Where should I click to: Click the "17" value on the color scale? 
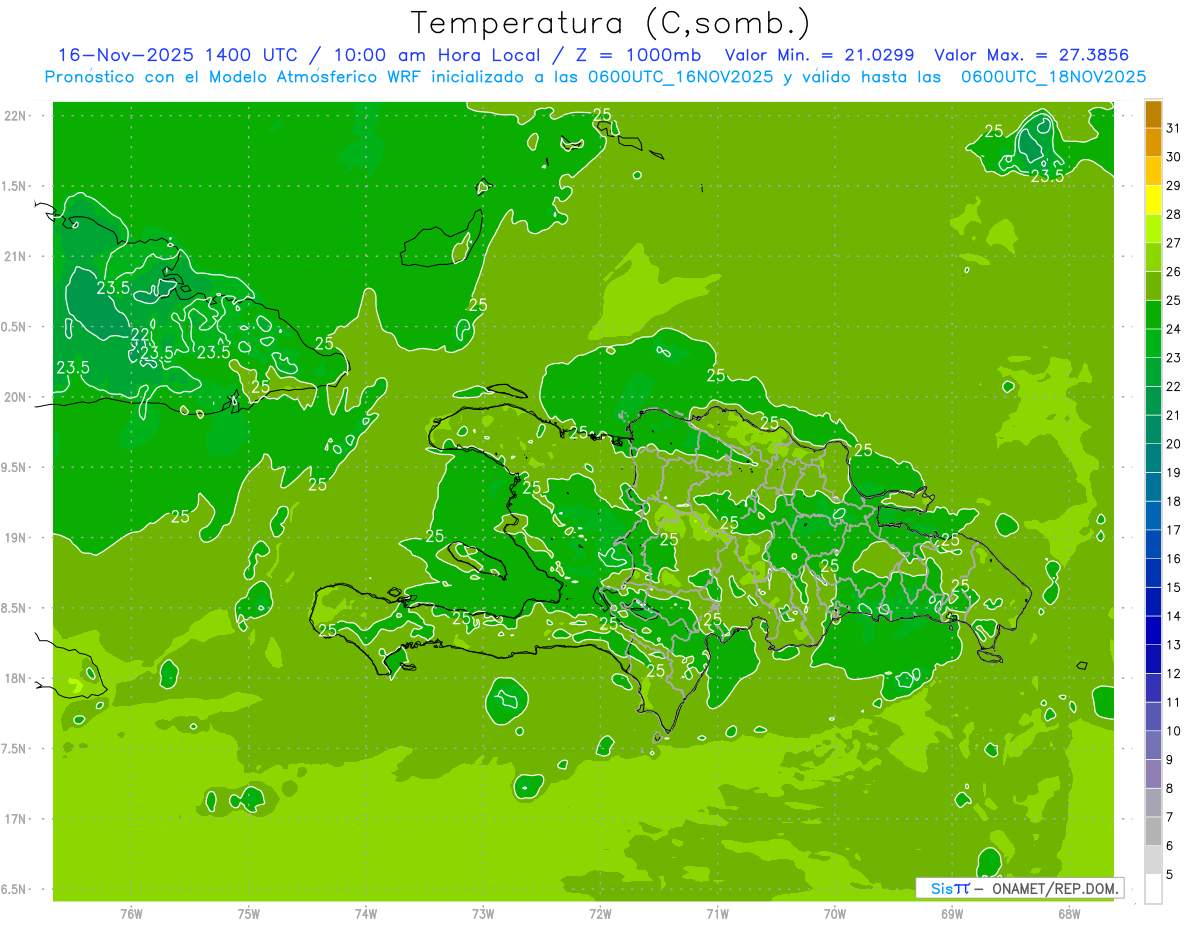tap(1174, 530)
